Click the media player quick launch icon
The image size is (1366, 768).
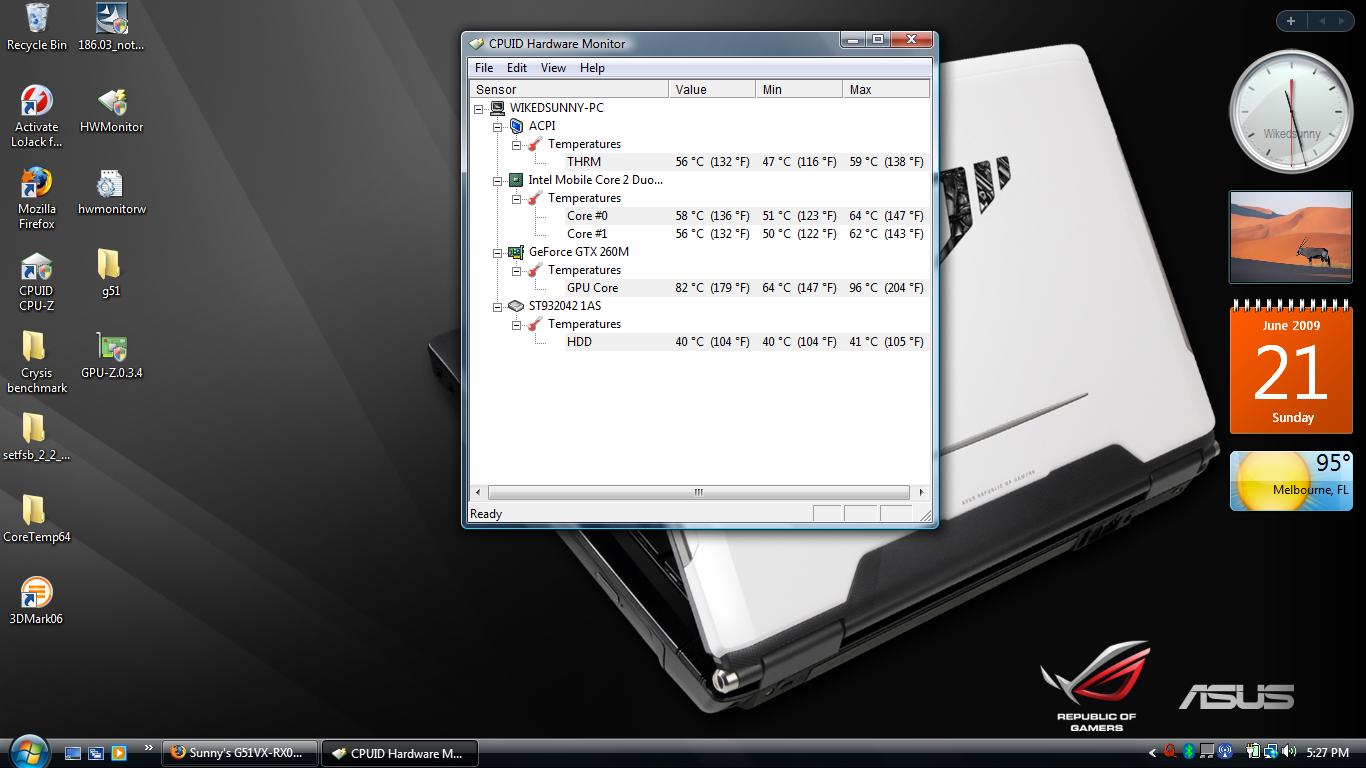click(119, 753)
